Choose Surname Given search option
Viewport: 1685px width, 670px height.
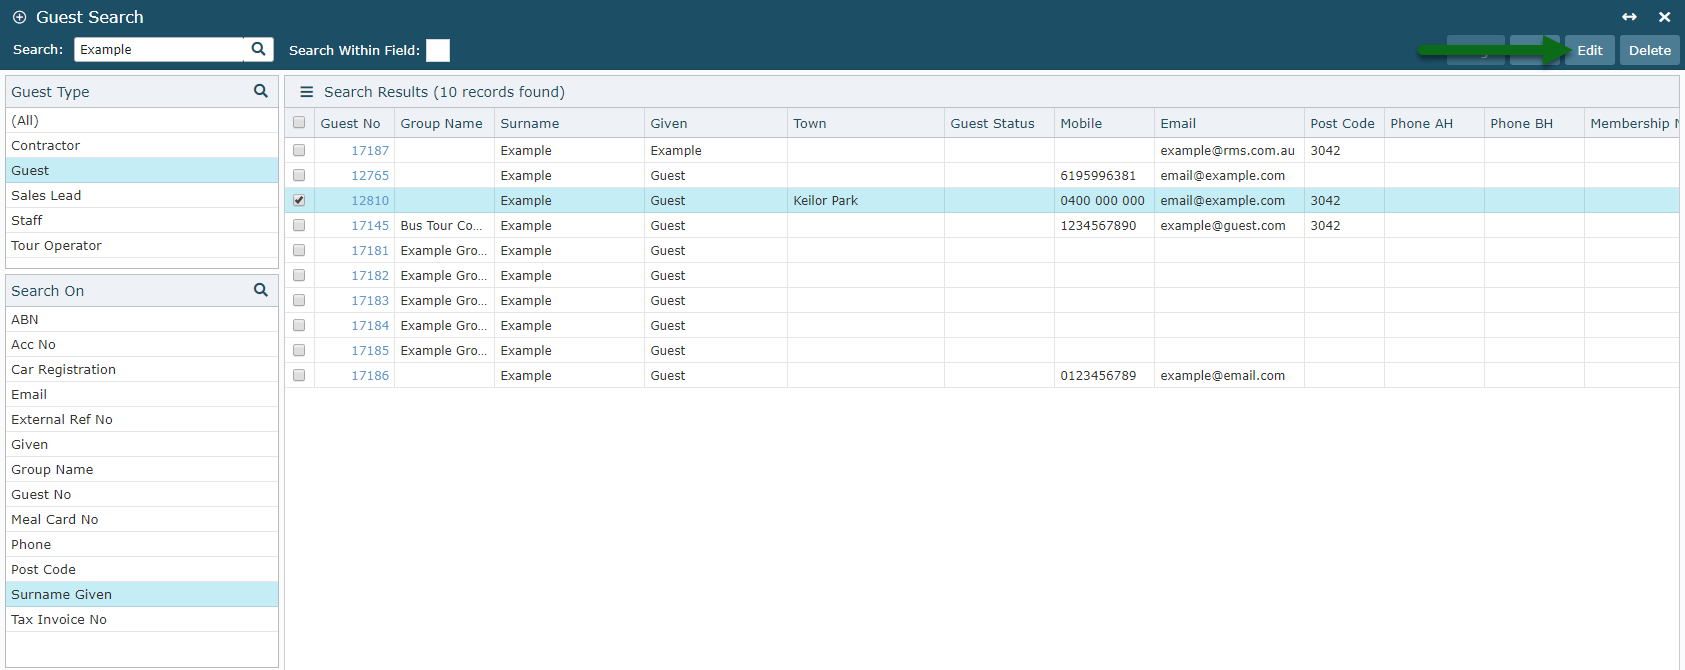click(x=142, y=594)
